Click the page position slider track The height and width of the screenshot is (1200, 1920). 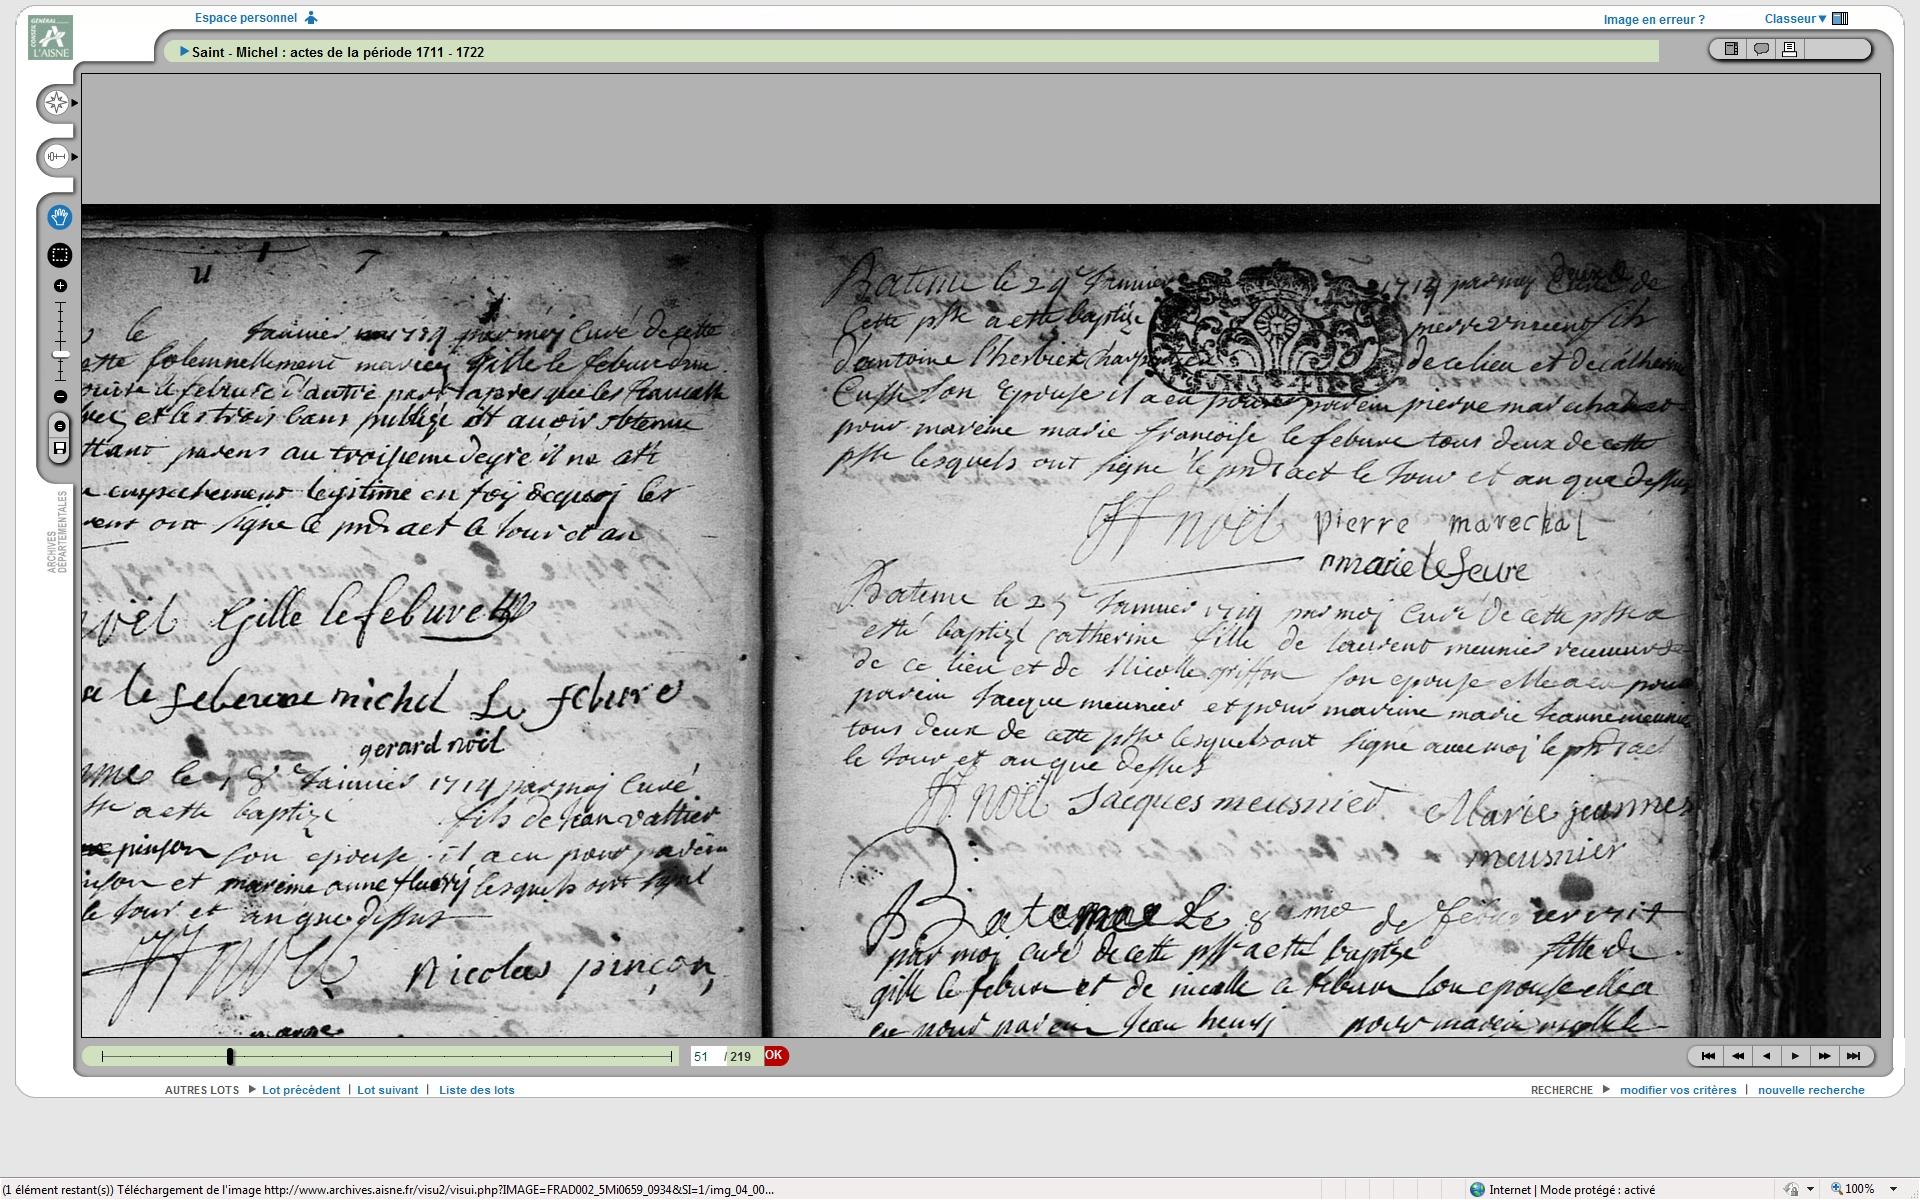(x=450, y=1056)
